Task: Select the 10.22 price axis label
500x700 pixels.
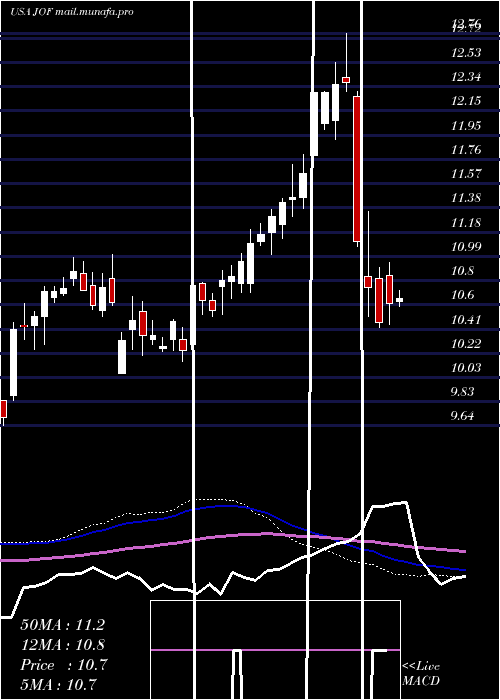Action: 466,343
